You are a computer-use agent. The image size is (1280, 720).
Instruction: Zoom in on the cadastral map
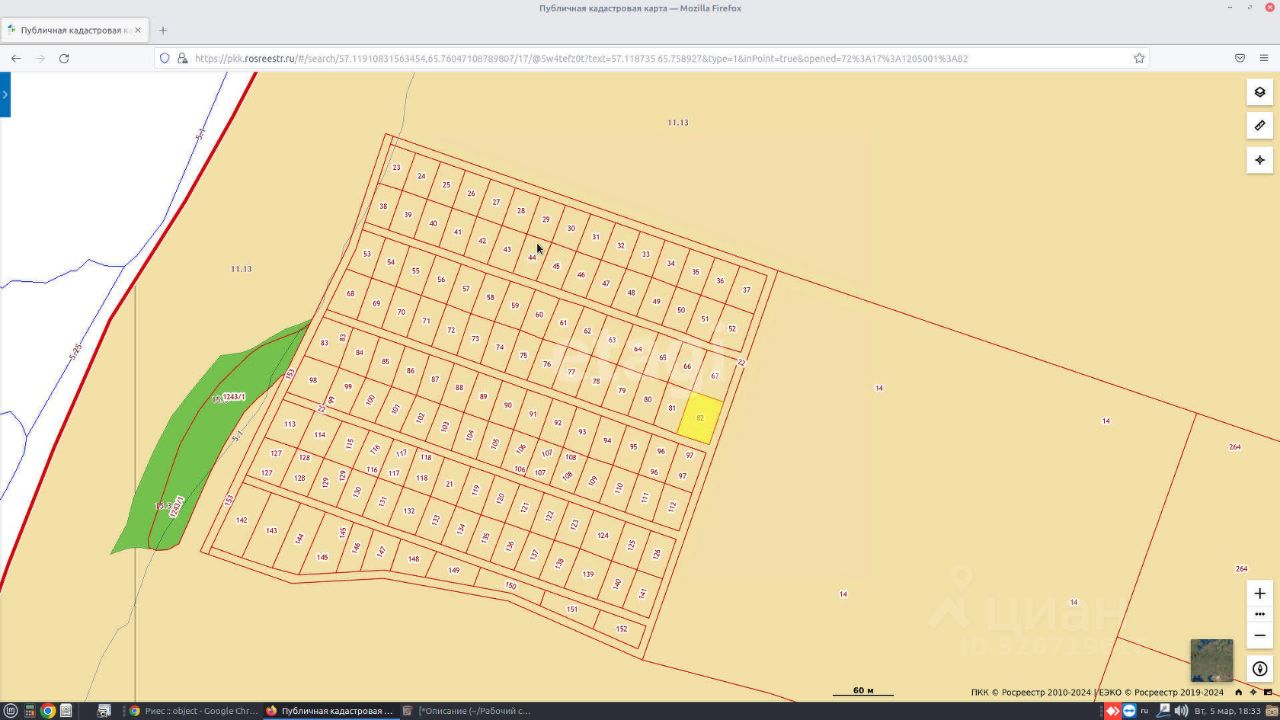click(1259, 593)
